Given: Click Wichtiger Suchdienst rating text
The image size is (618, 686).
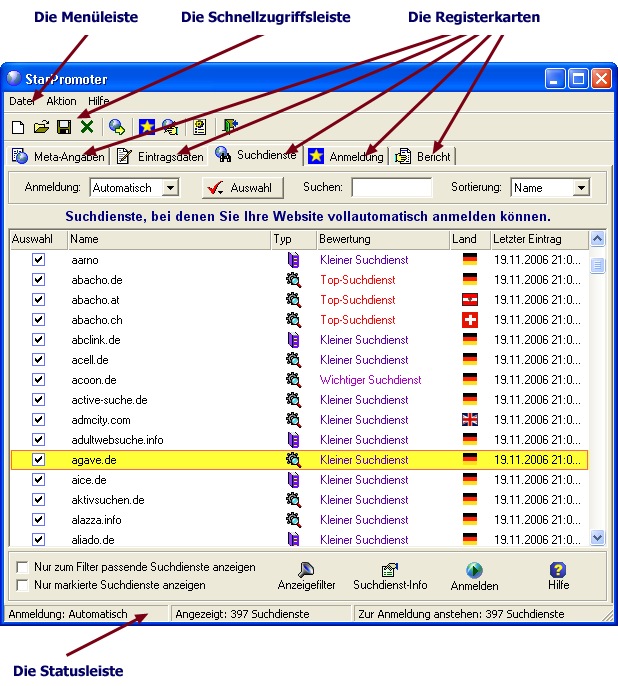Looking at the screenshot, I should point(370,380).
